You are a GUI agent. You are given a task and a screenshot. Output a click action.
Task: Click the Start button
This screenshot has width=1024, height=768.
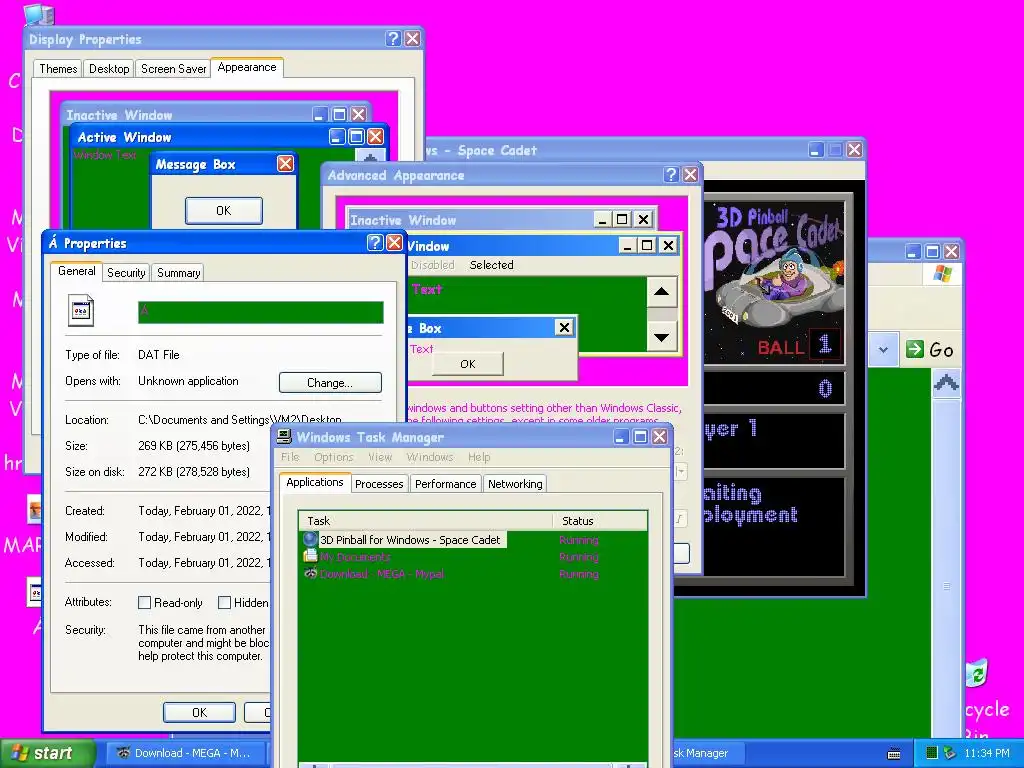[x=46, y=753]
